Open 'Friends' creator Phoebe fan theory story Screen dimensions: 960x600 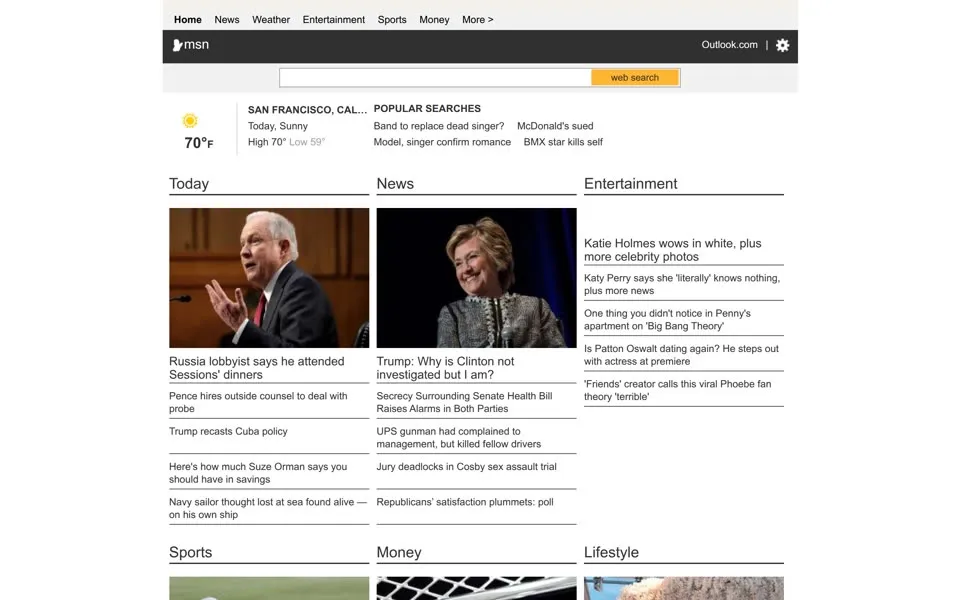tap(678, 390)
